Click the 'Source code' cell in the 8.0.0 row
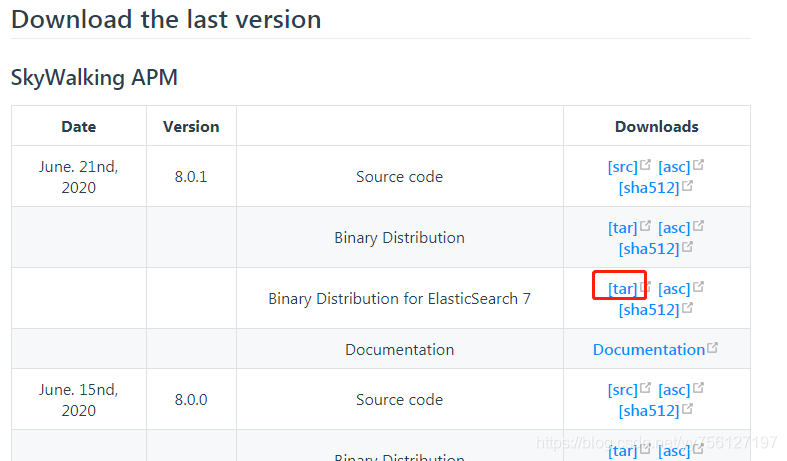 point(400,400)
